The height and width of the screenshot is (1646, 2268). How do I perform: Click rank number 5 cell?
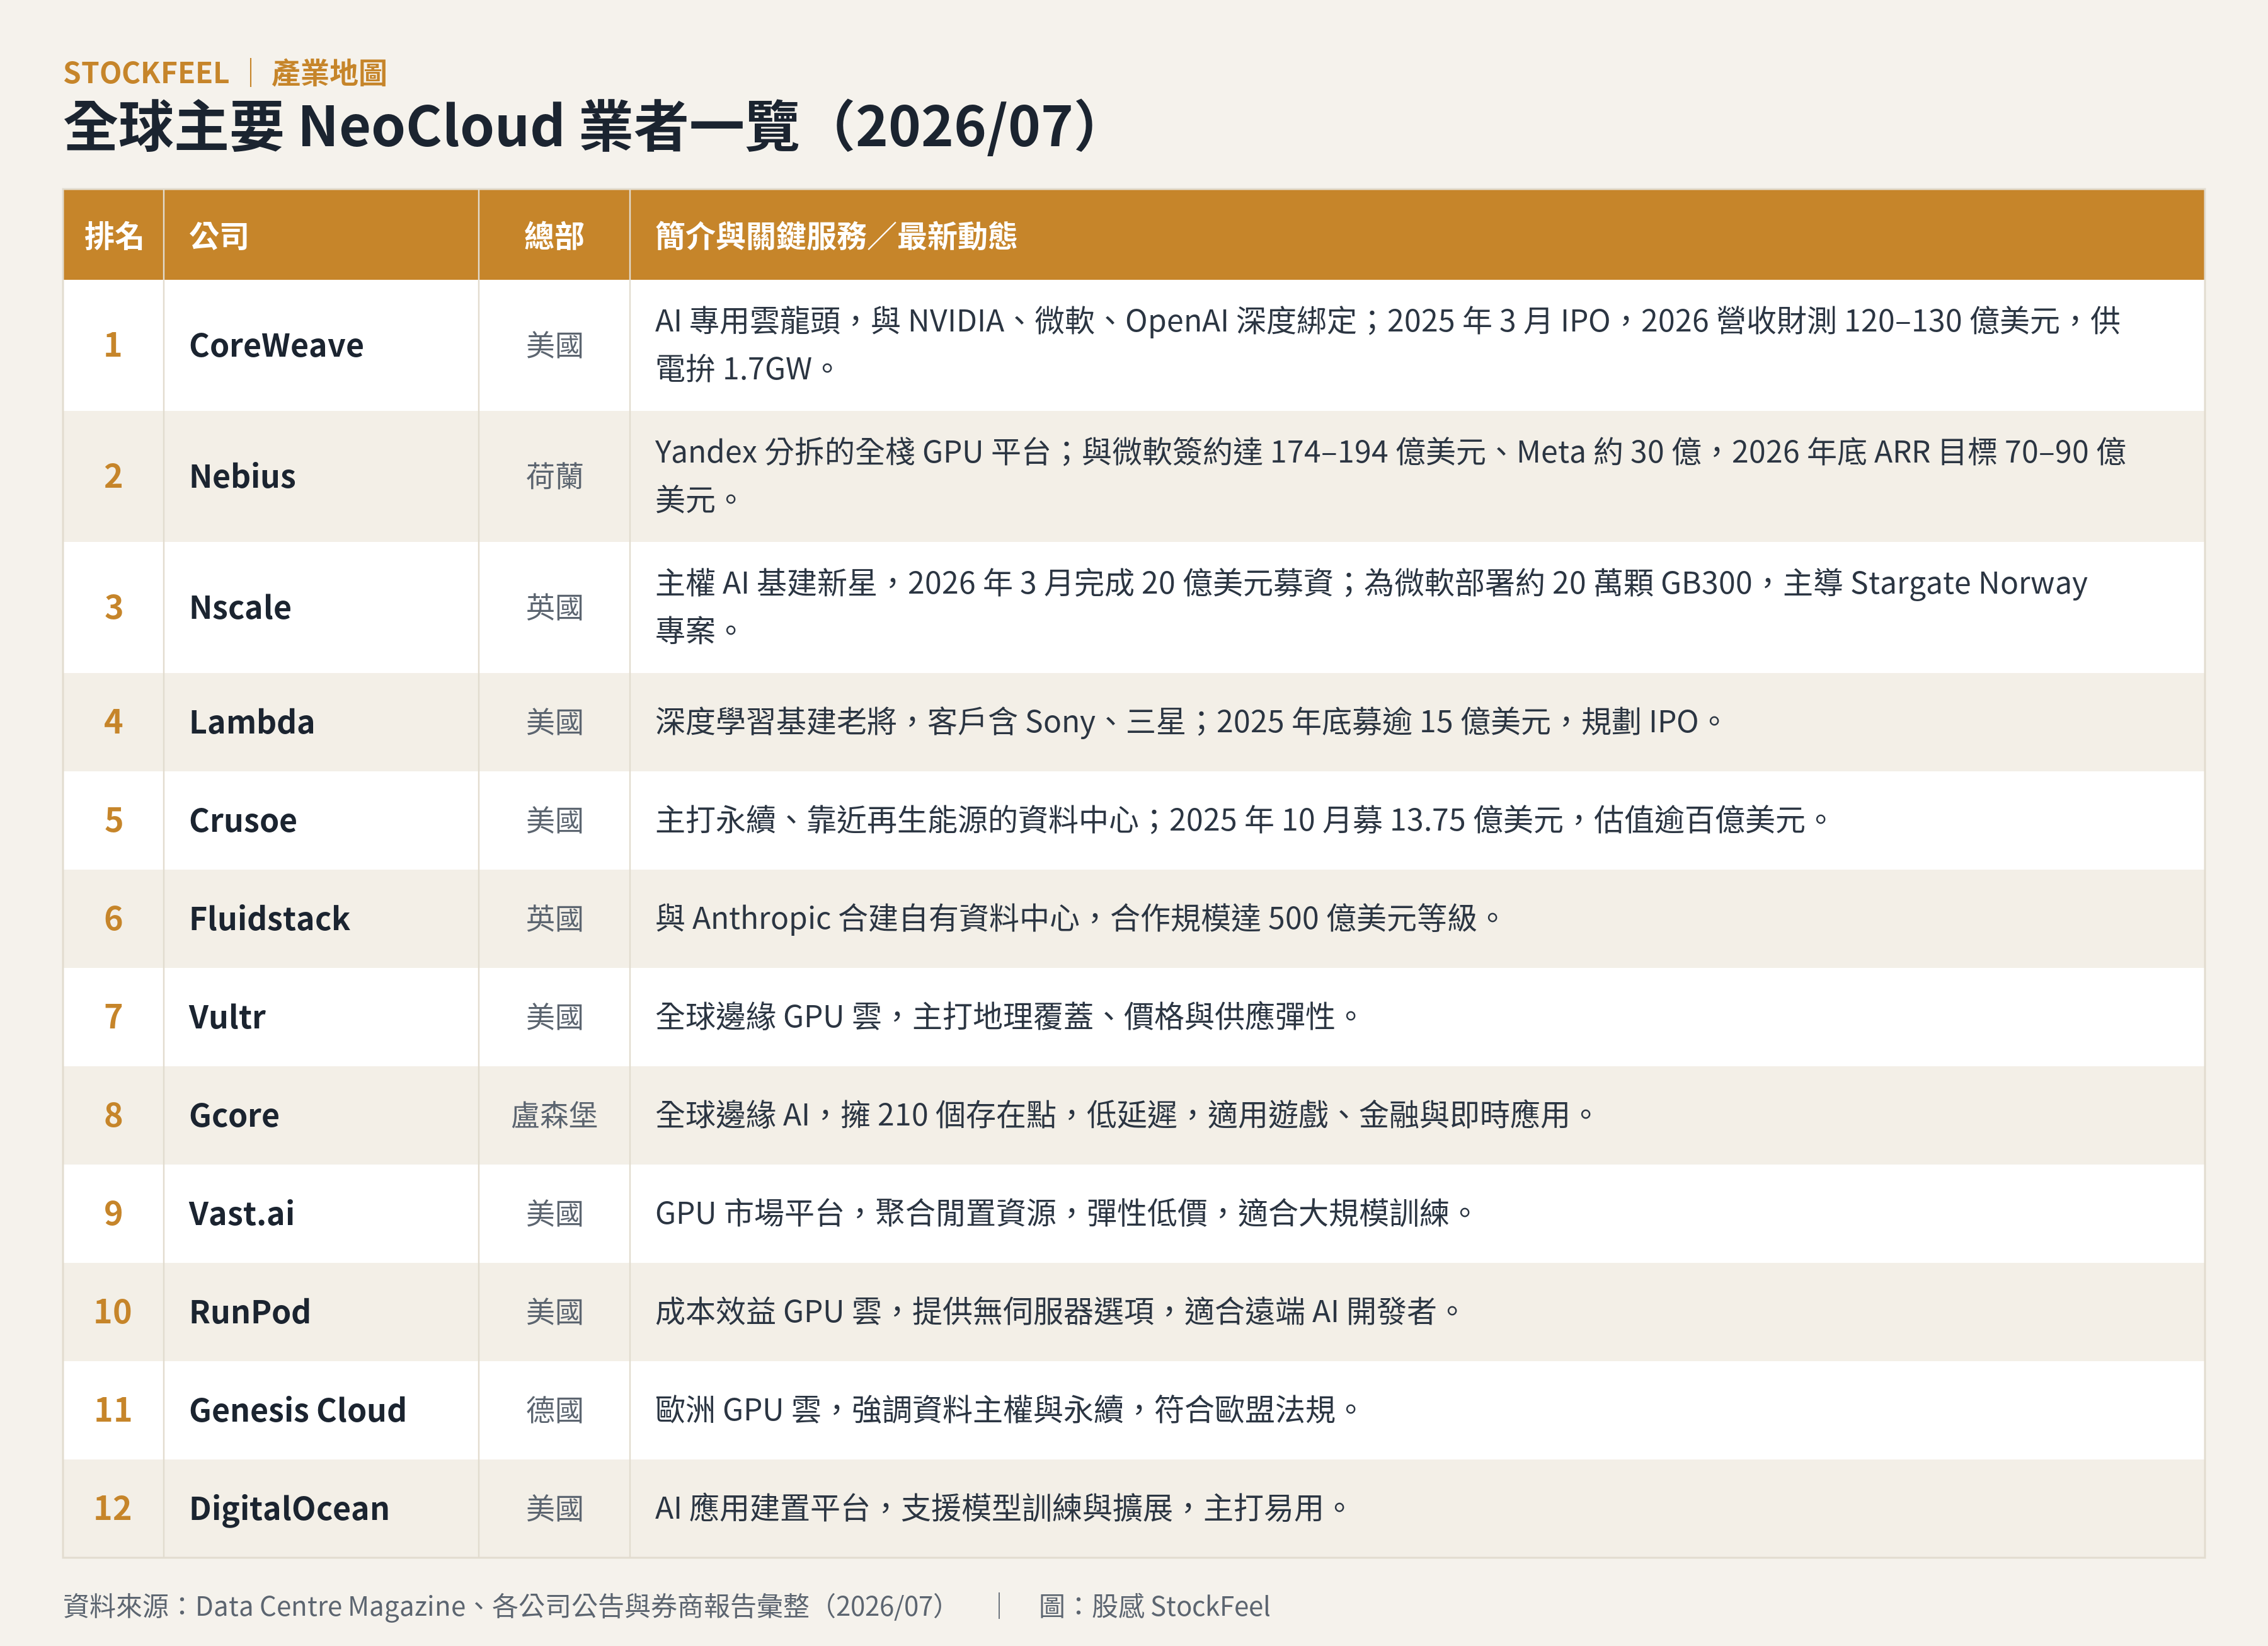click(x=113, y=820)
